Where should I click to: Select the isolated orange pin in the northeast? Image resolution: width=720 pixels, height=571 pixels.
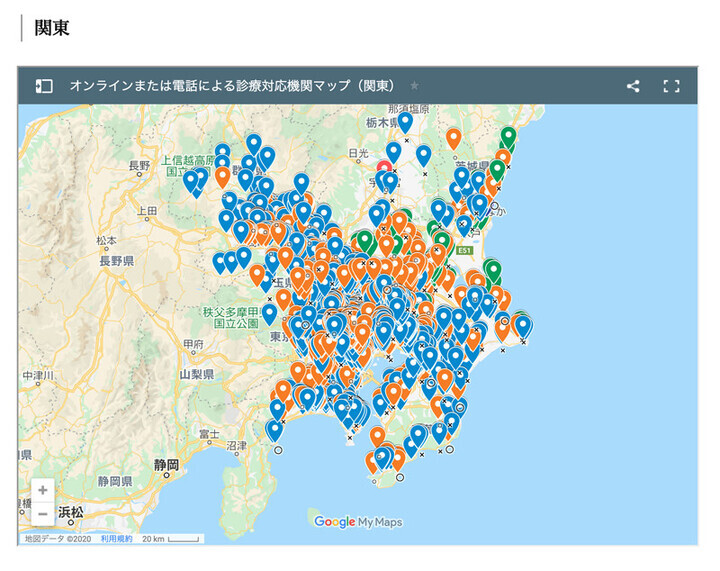pyautogui.click(x=453, y=138)
